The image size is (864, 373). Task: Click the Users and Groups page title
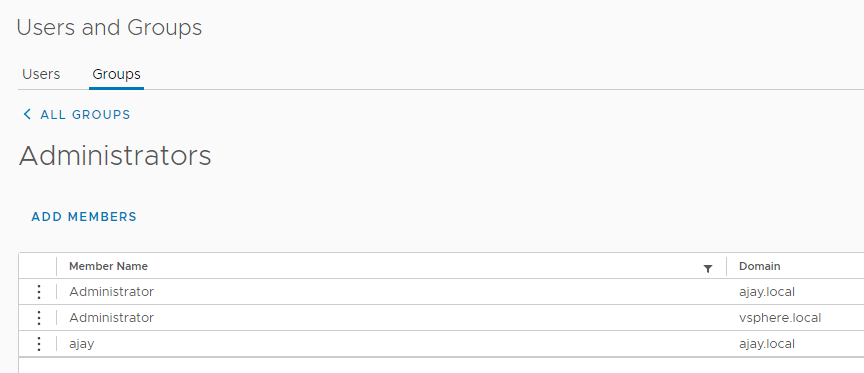(109, 28)
